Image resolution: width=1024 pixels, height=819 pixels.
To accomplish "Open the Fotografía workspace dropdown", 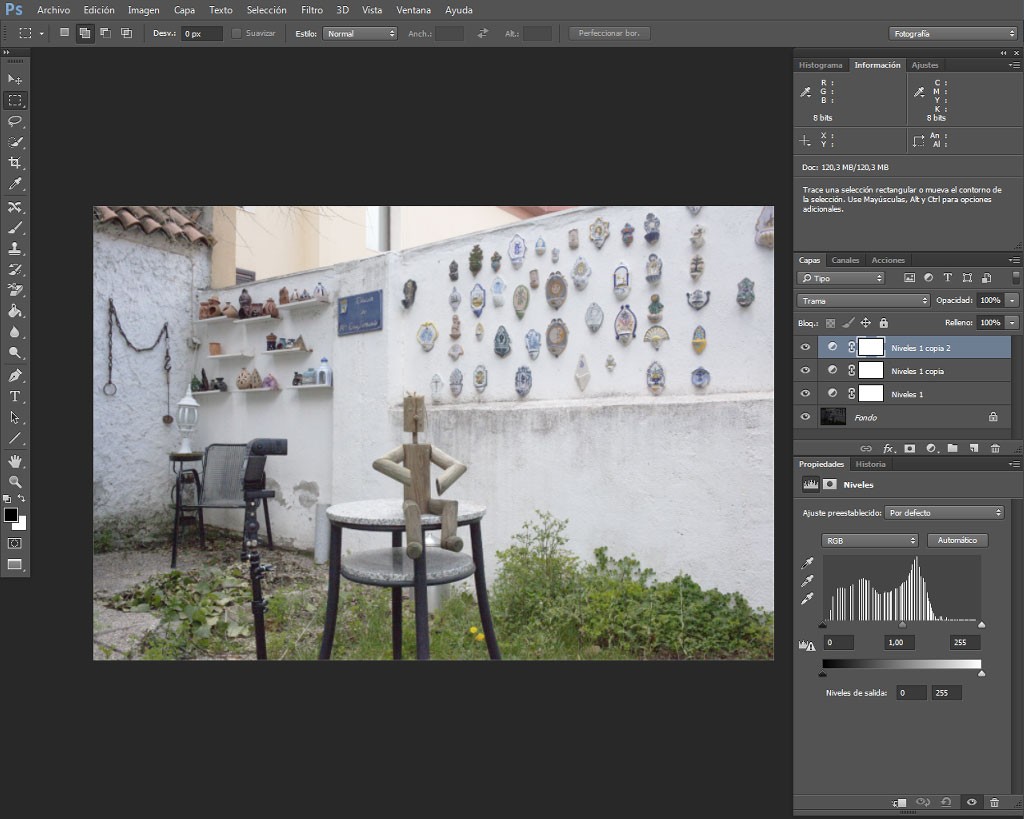I will [x=952, y=33].
